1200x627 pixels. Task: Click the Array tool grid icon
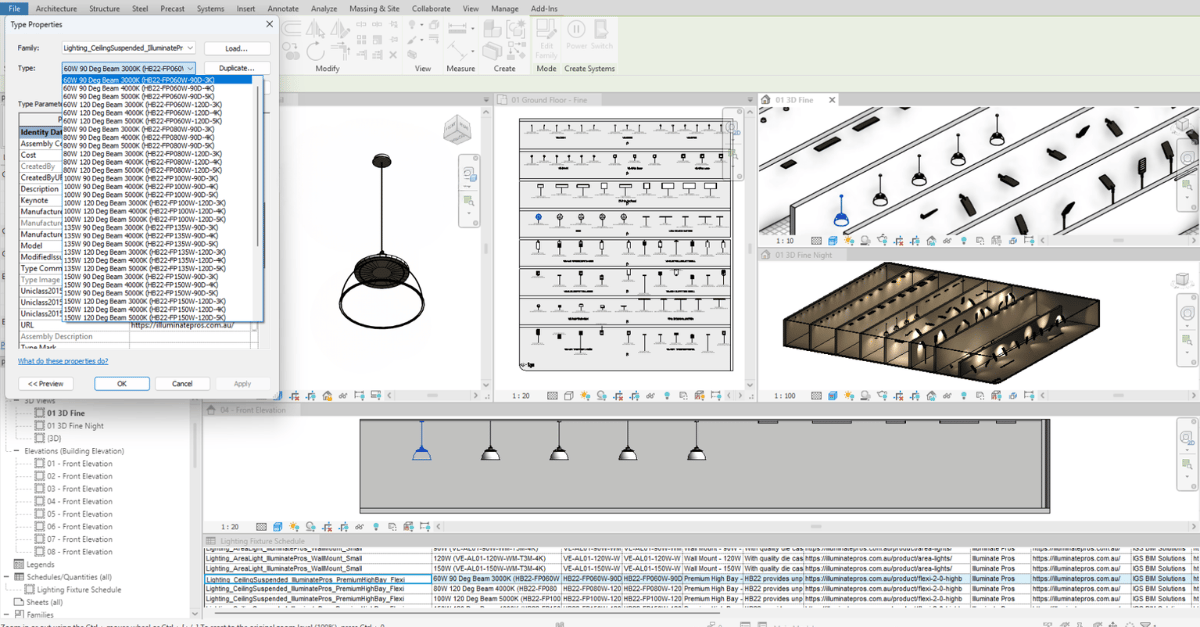(361, 40)
